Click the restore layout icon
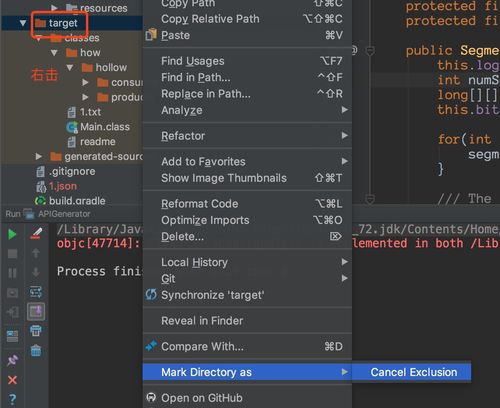 [x=12, y=336]
